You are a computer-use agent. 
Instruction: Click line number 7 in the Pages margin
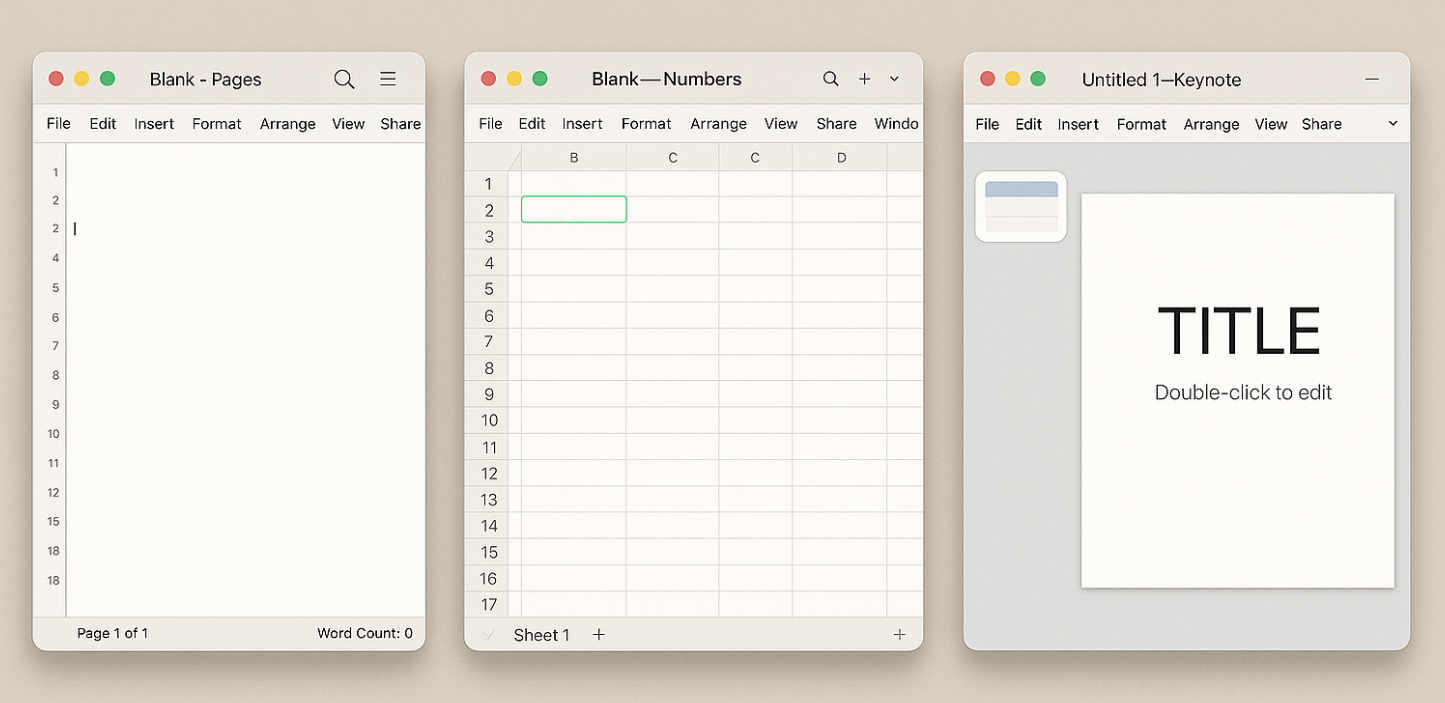point(56,346)
